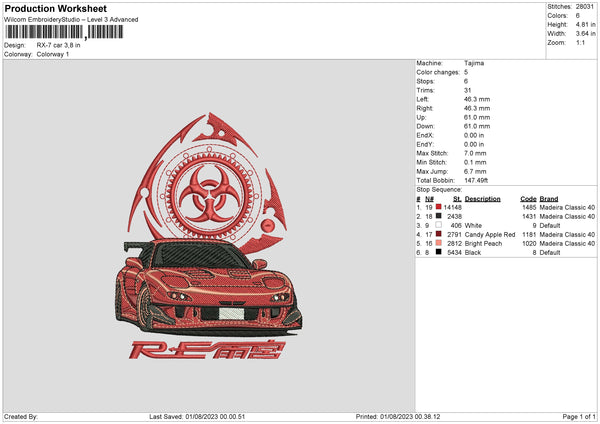
Task: Click the 'Stop Sequence:' label
Action: 439,189
